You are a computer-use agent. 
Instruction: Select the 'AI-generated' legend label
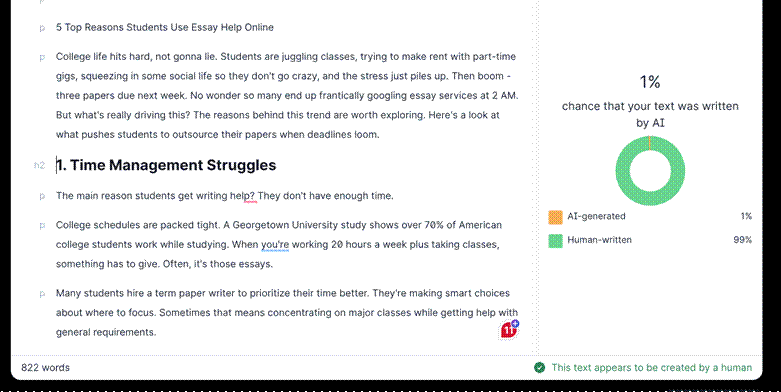pyautogui.click(x=596, y=216)
